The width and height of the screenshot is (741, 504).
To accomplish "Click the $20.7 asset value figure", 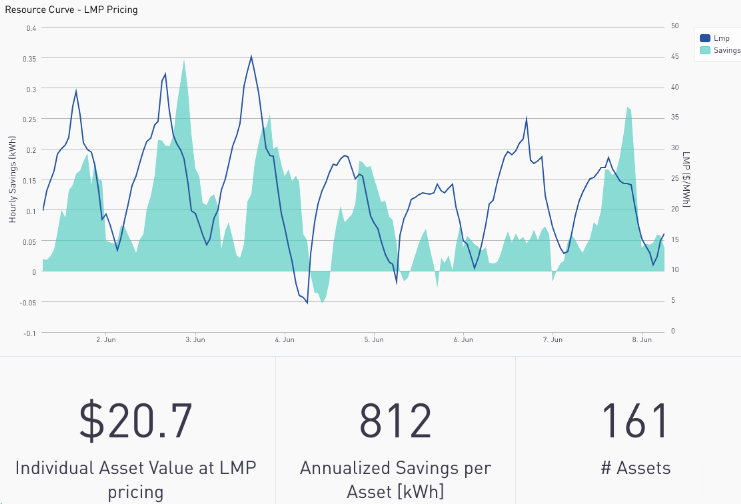I will 136,421.
